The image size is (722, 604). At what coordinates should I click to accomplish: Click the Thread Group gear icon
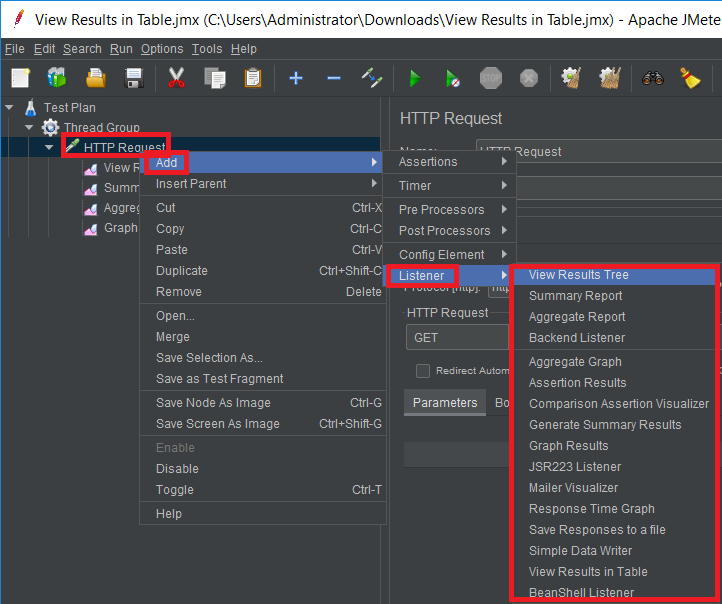coord(50,128)
